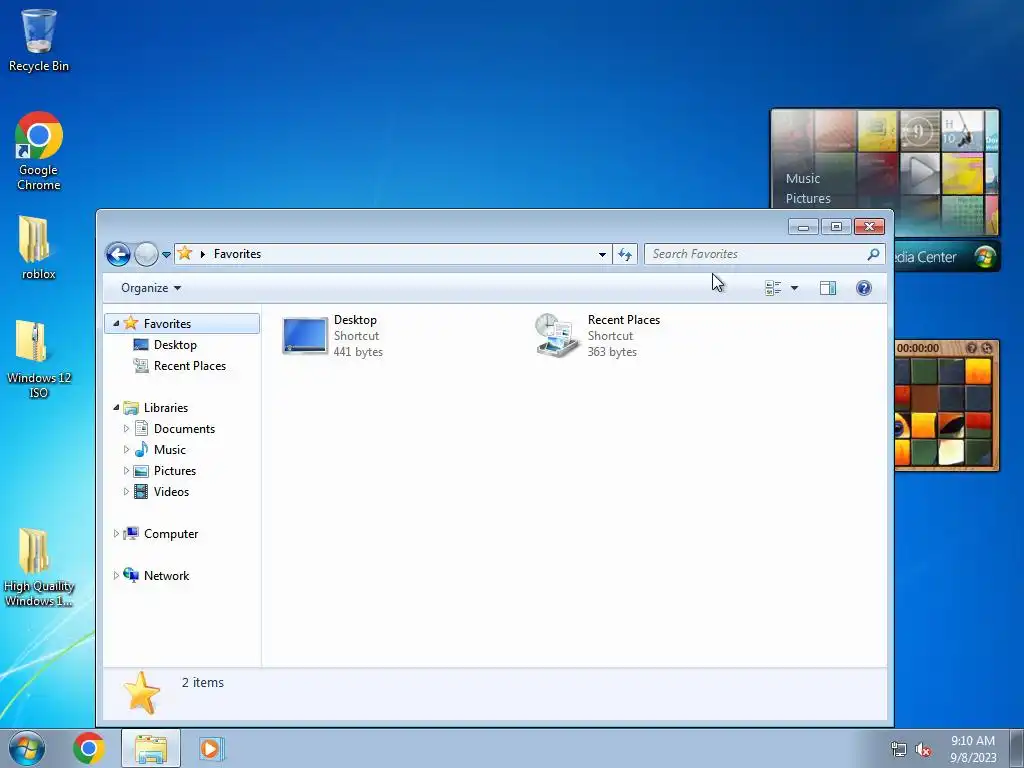This screenshot has height=768, width=1024.
Task: Click the puzzle gadget timer 00:00:00
Action: 918,348
